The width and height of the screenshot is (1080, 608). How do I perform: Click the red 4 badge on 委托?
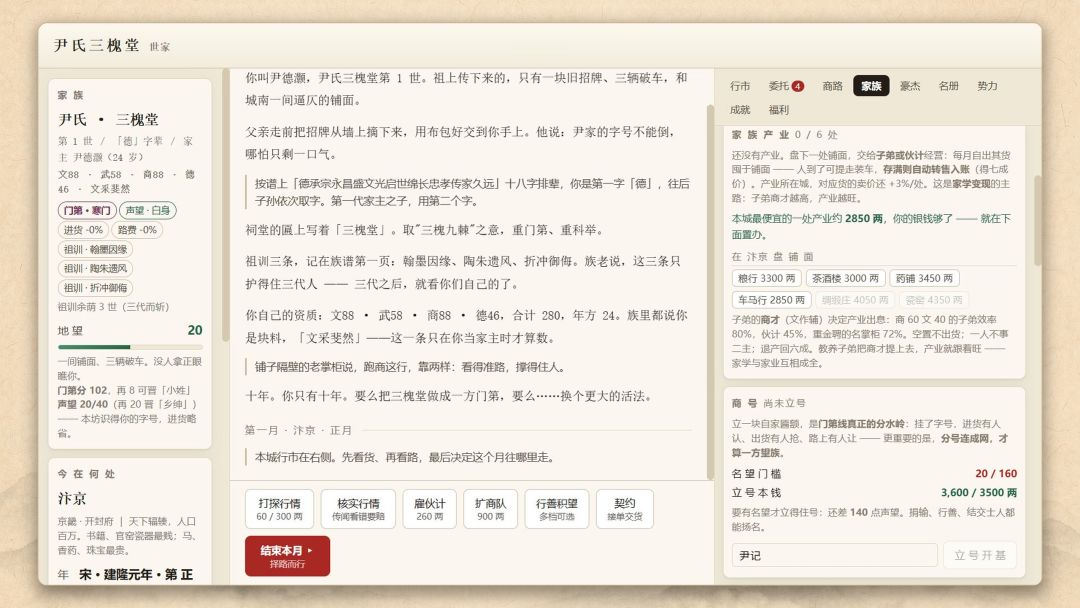[798, 86]
